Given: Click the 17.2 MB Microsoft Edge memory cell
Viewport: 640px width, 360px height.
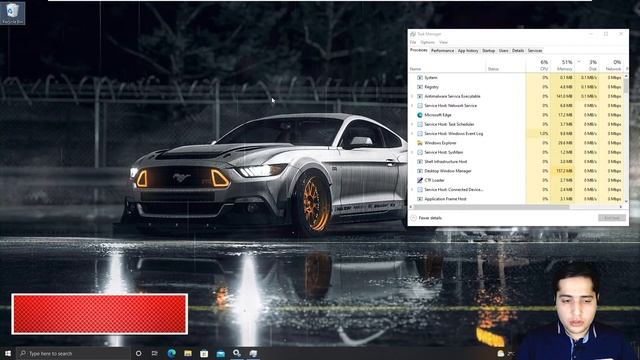Looking at the screenshot, I should tap(563, 115).
